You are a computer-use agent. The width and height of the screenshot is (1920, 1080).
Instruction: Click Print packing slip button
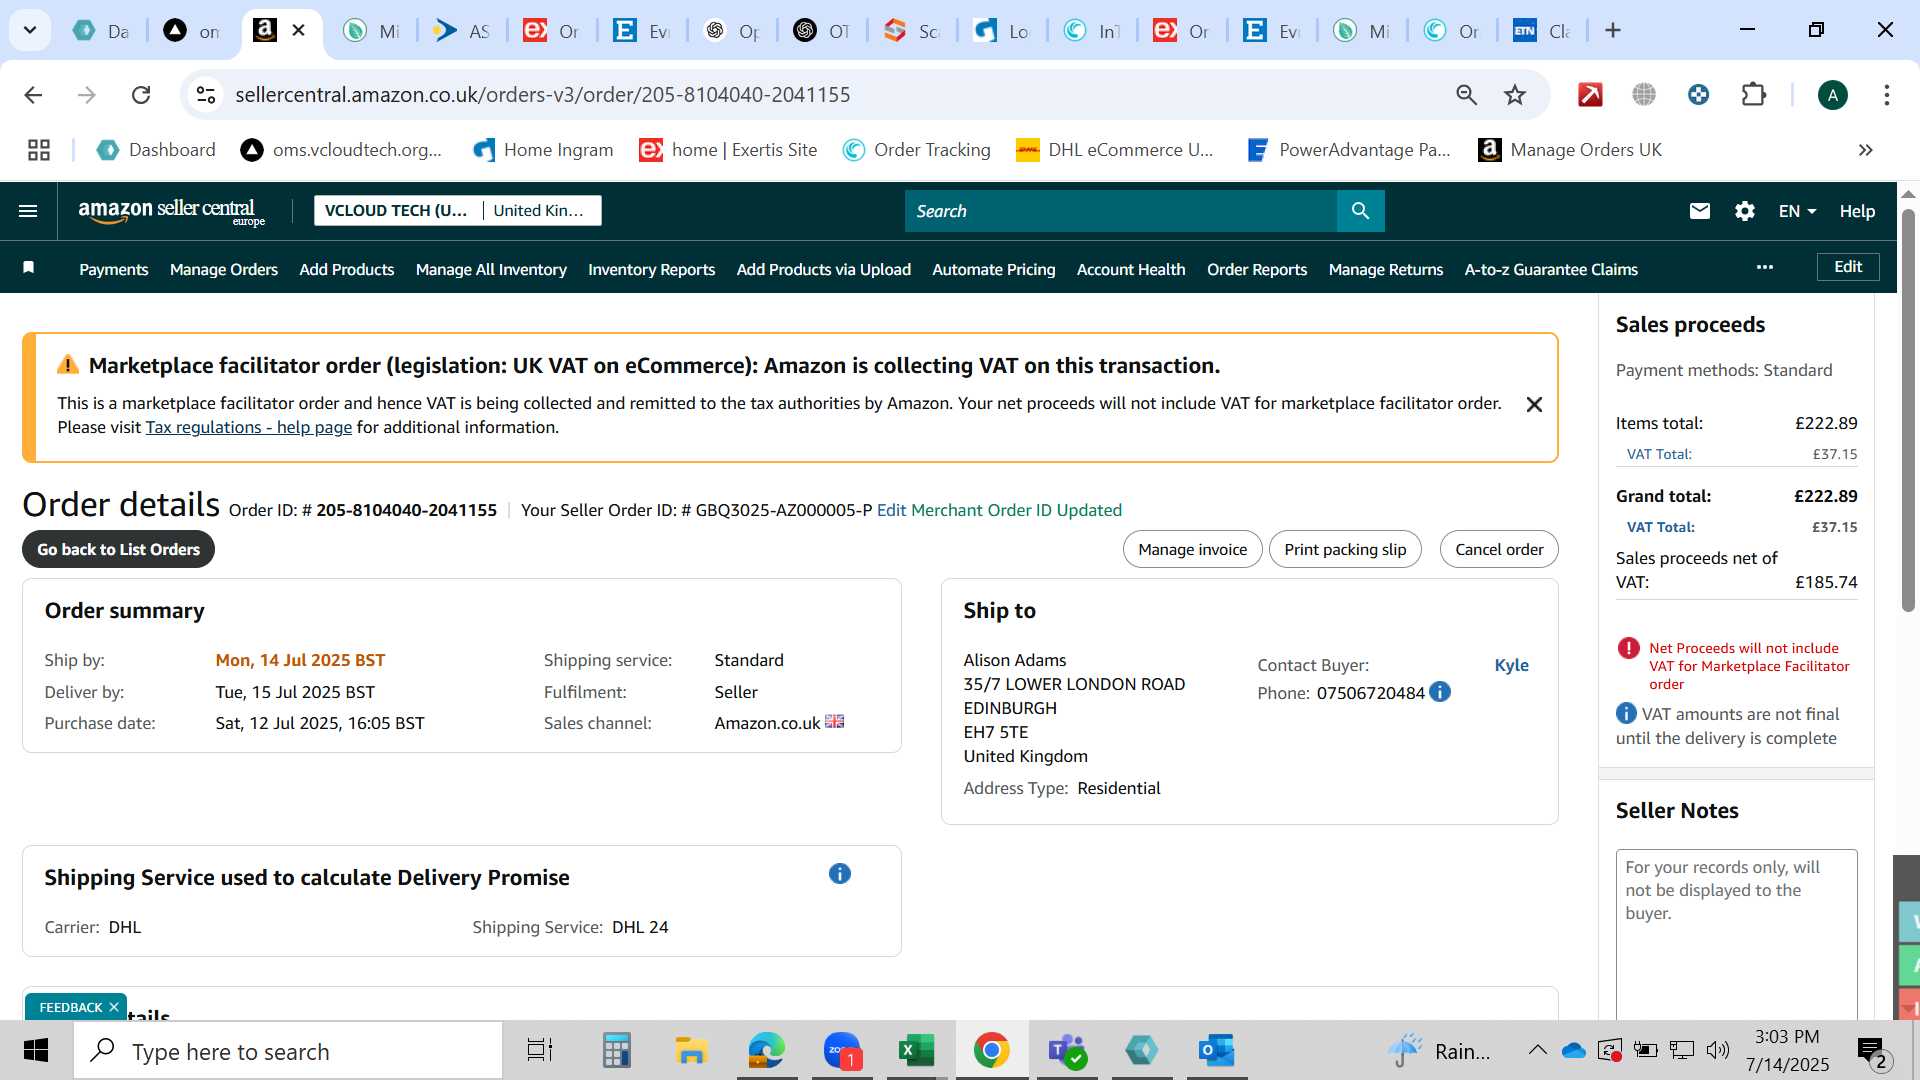click(x=1345, y=549)
